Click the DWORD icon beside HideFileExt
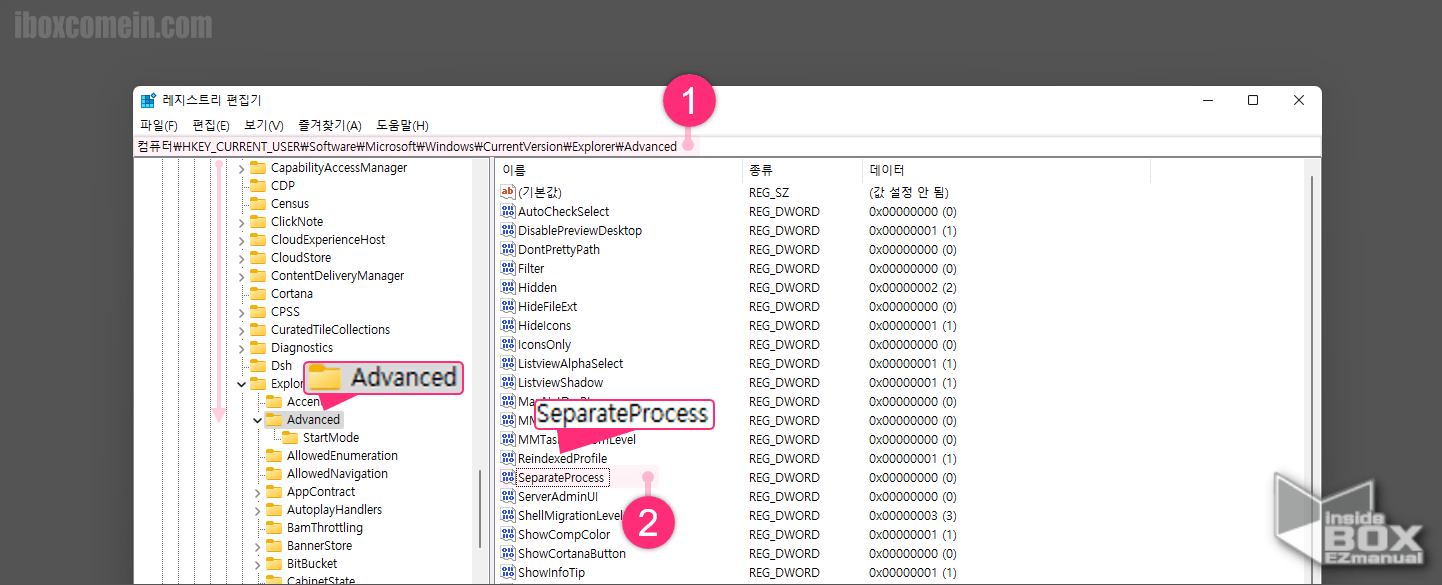 (x=507, y=307)
